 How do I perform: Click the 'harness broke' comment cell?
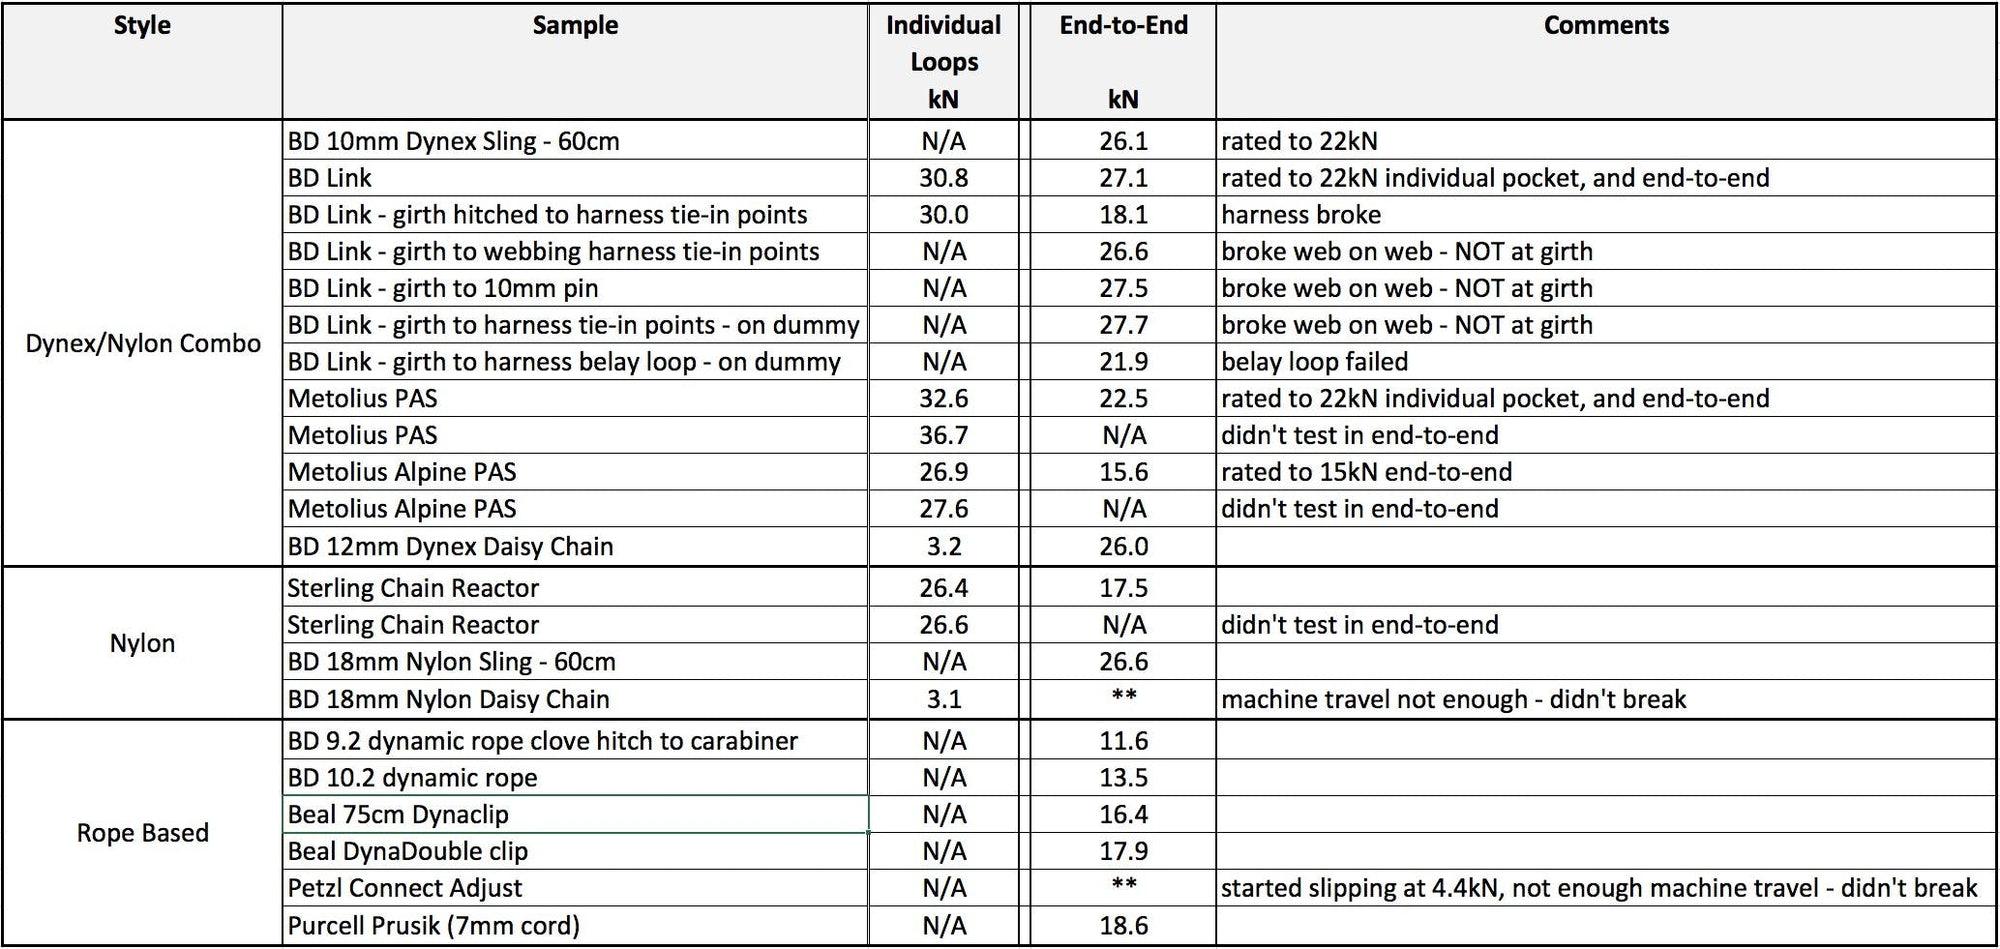[x=1301, y=215]
